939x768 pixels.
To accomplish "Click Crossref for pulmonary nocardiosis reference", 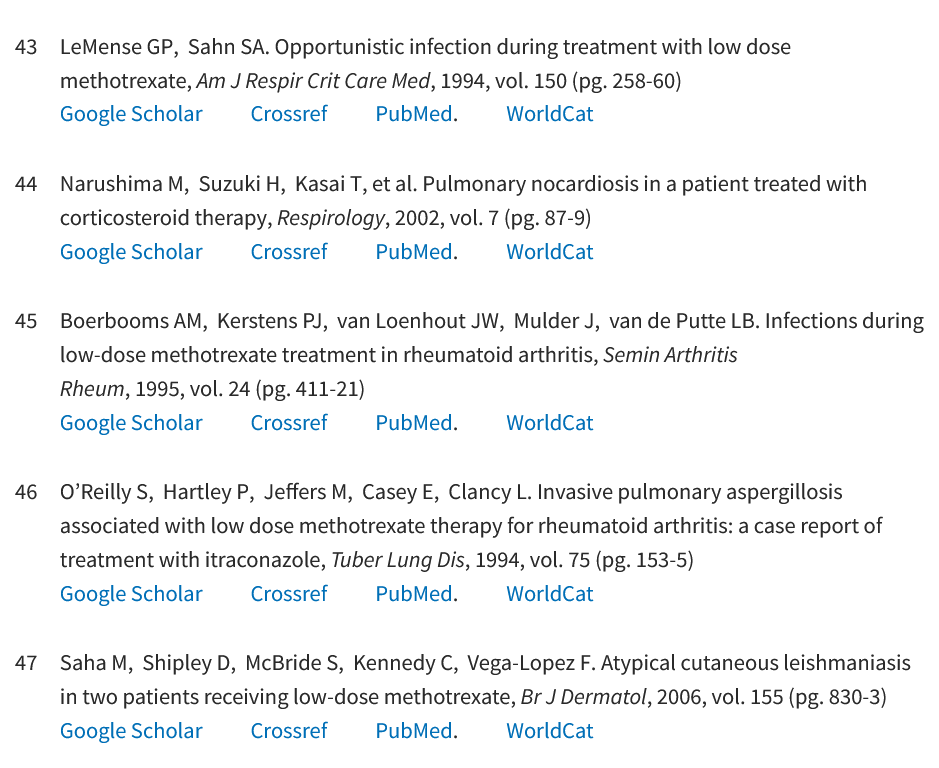I will [x=289, y=252].
